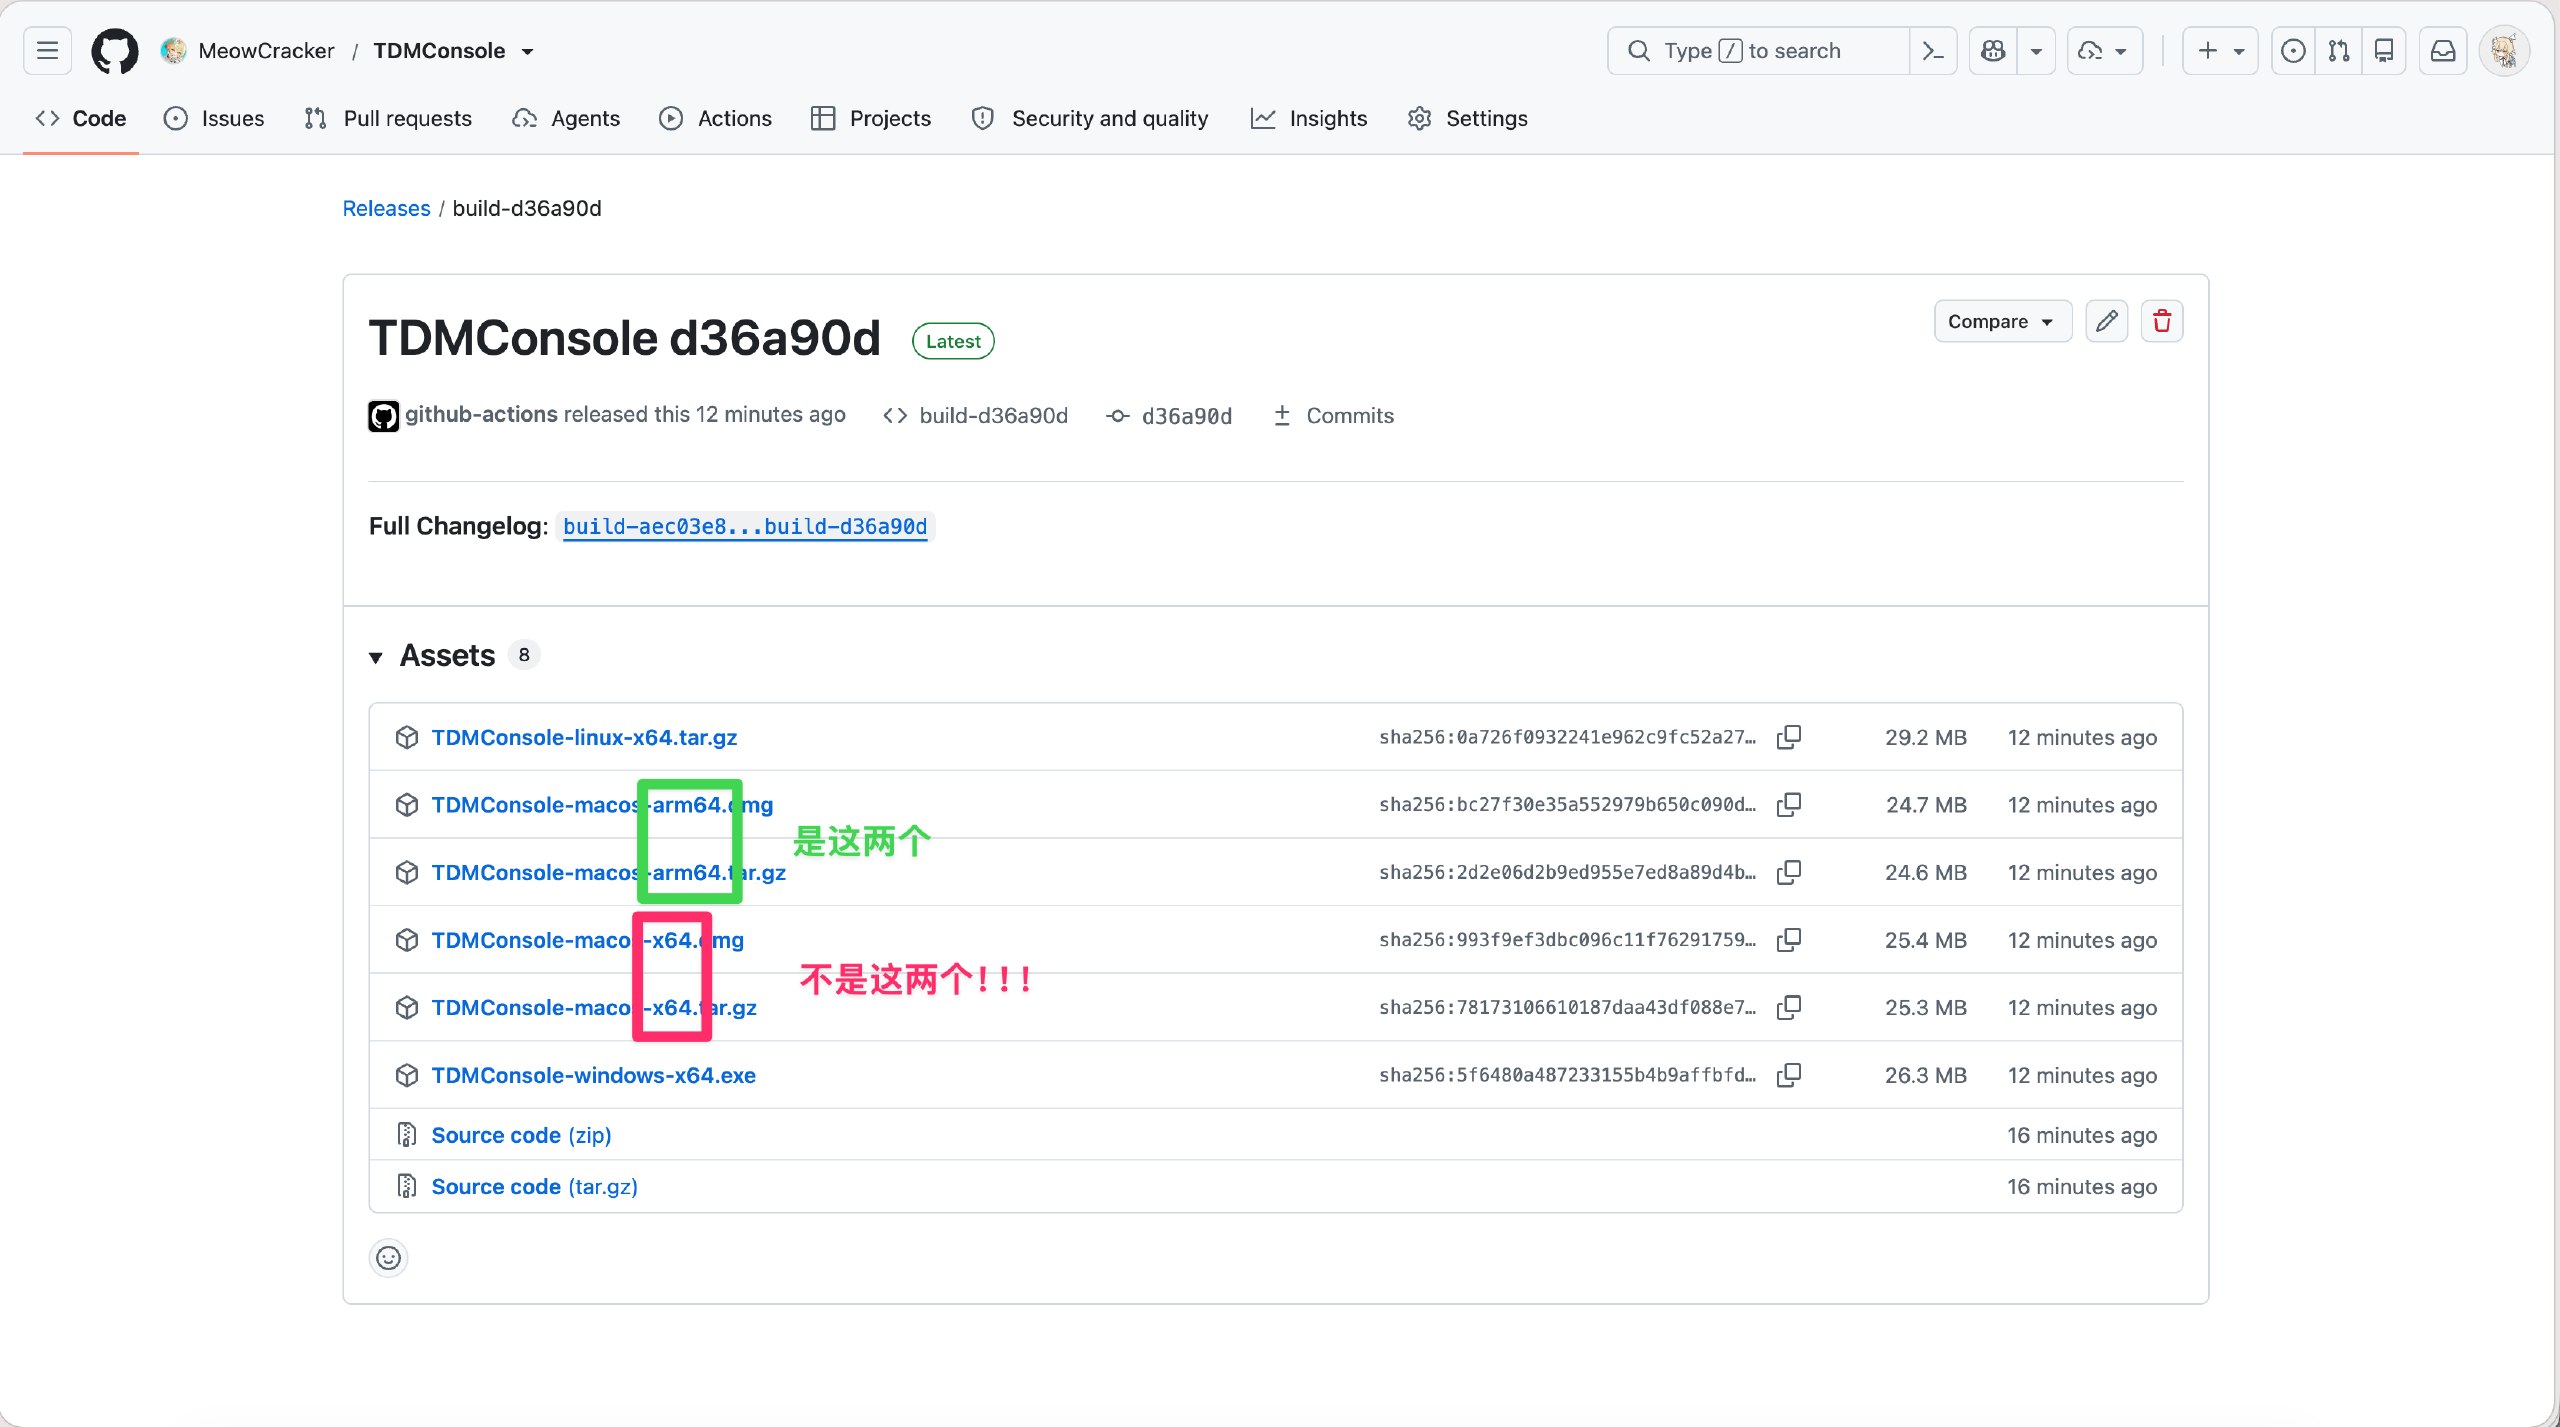Delete this release with the trash icon

tap(2162, 321)
